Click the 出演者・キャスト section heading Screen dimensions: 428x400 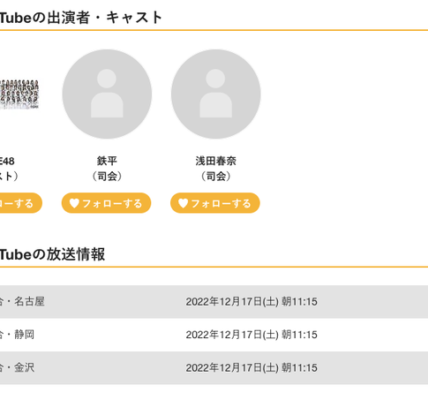pyautogui.click(x=81, y=17)
